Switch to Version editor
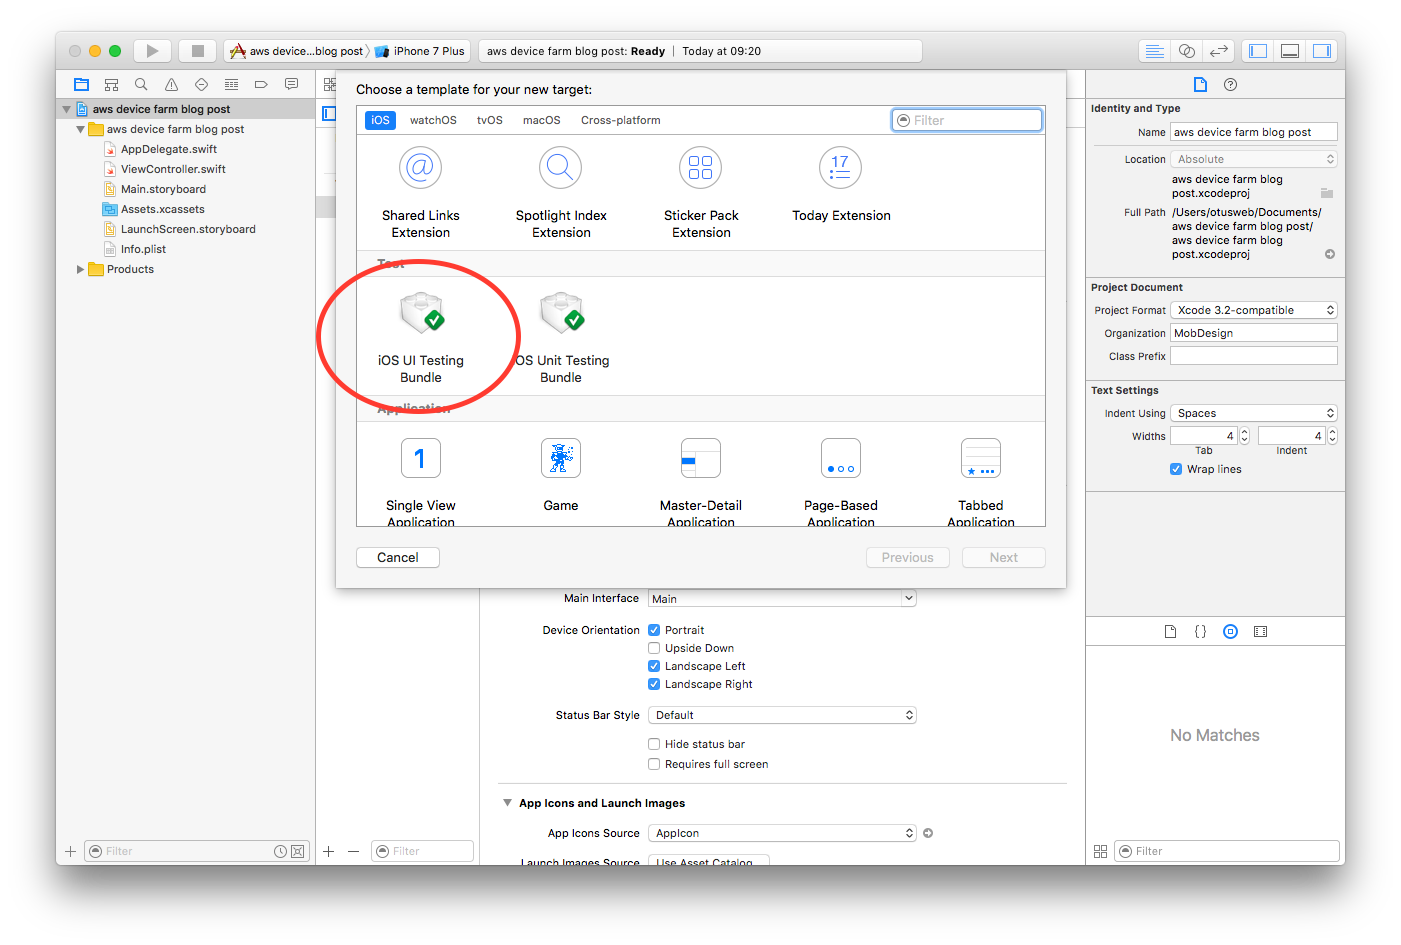Image resolution: width=1401 pixels, height=945 pixels. (x=1219, y=51)
